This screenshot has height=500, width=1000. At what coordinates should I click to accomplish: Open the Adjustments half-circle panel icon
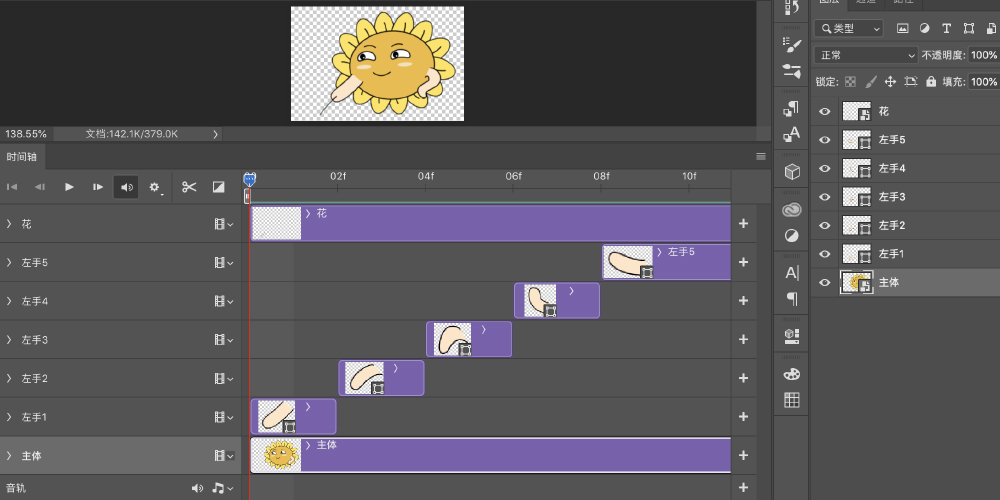[791, 236]
